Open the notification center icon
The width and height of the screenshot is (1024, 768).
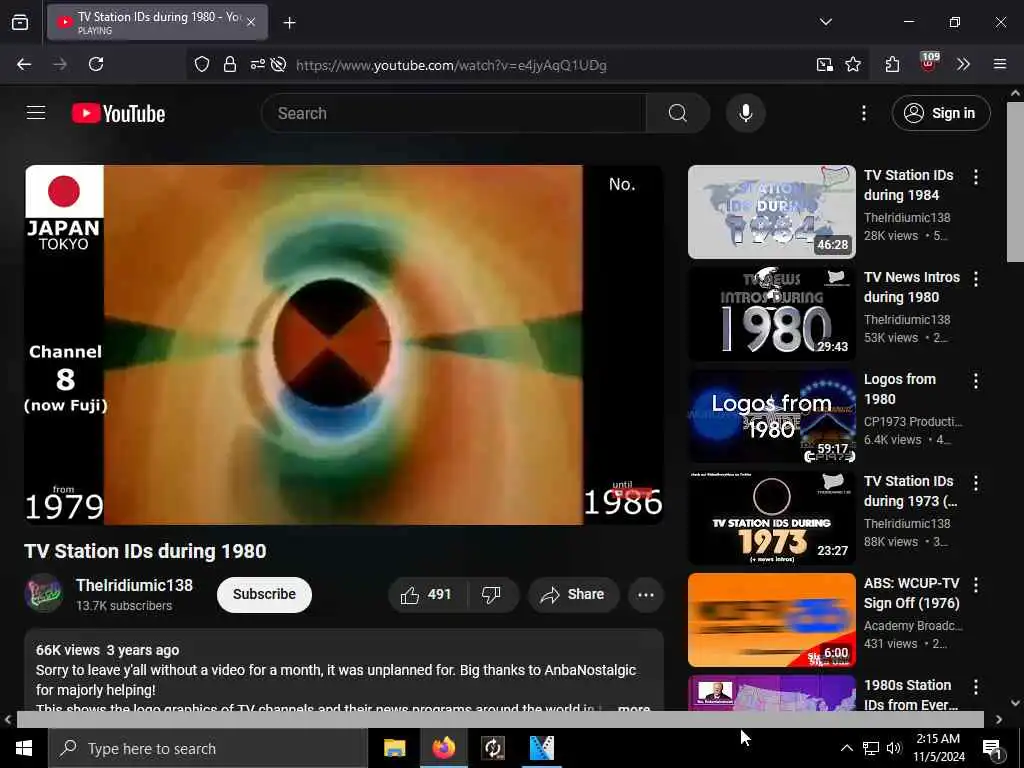point(993,748)
